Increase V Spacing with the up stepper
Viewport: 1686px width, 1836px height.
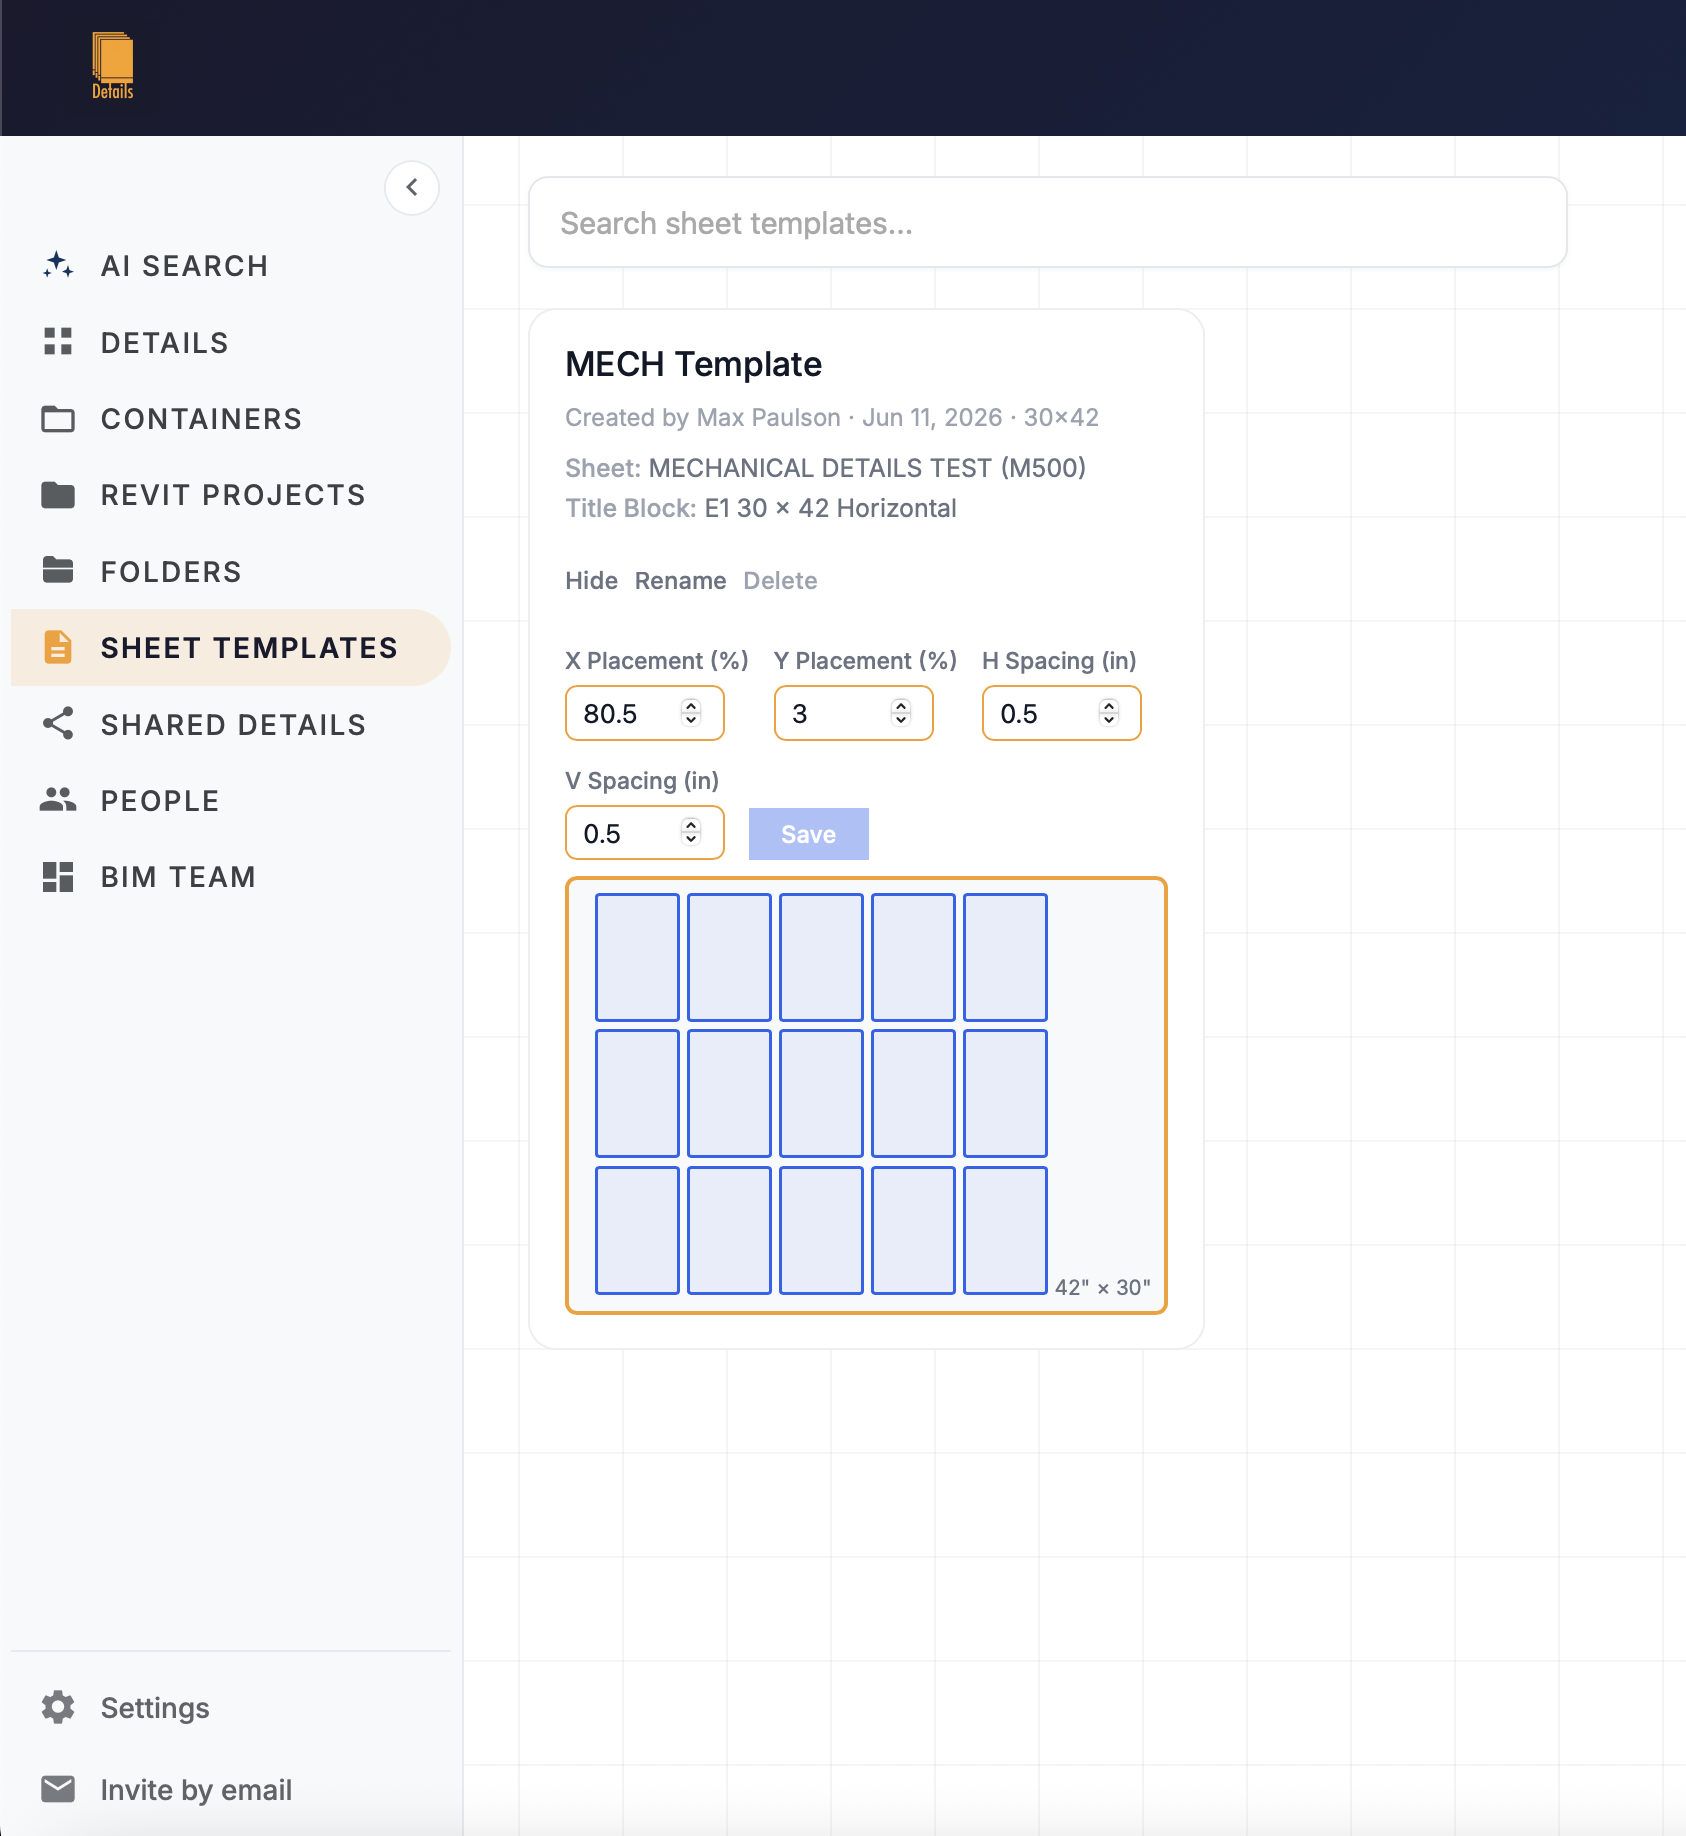coord(691,825)
